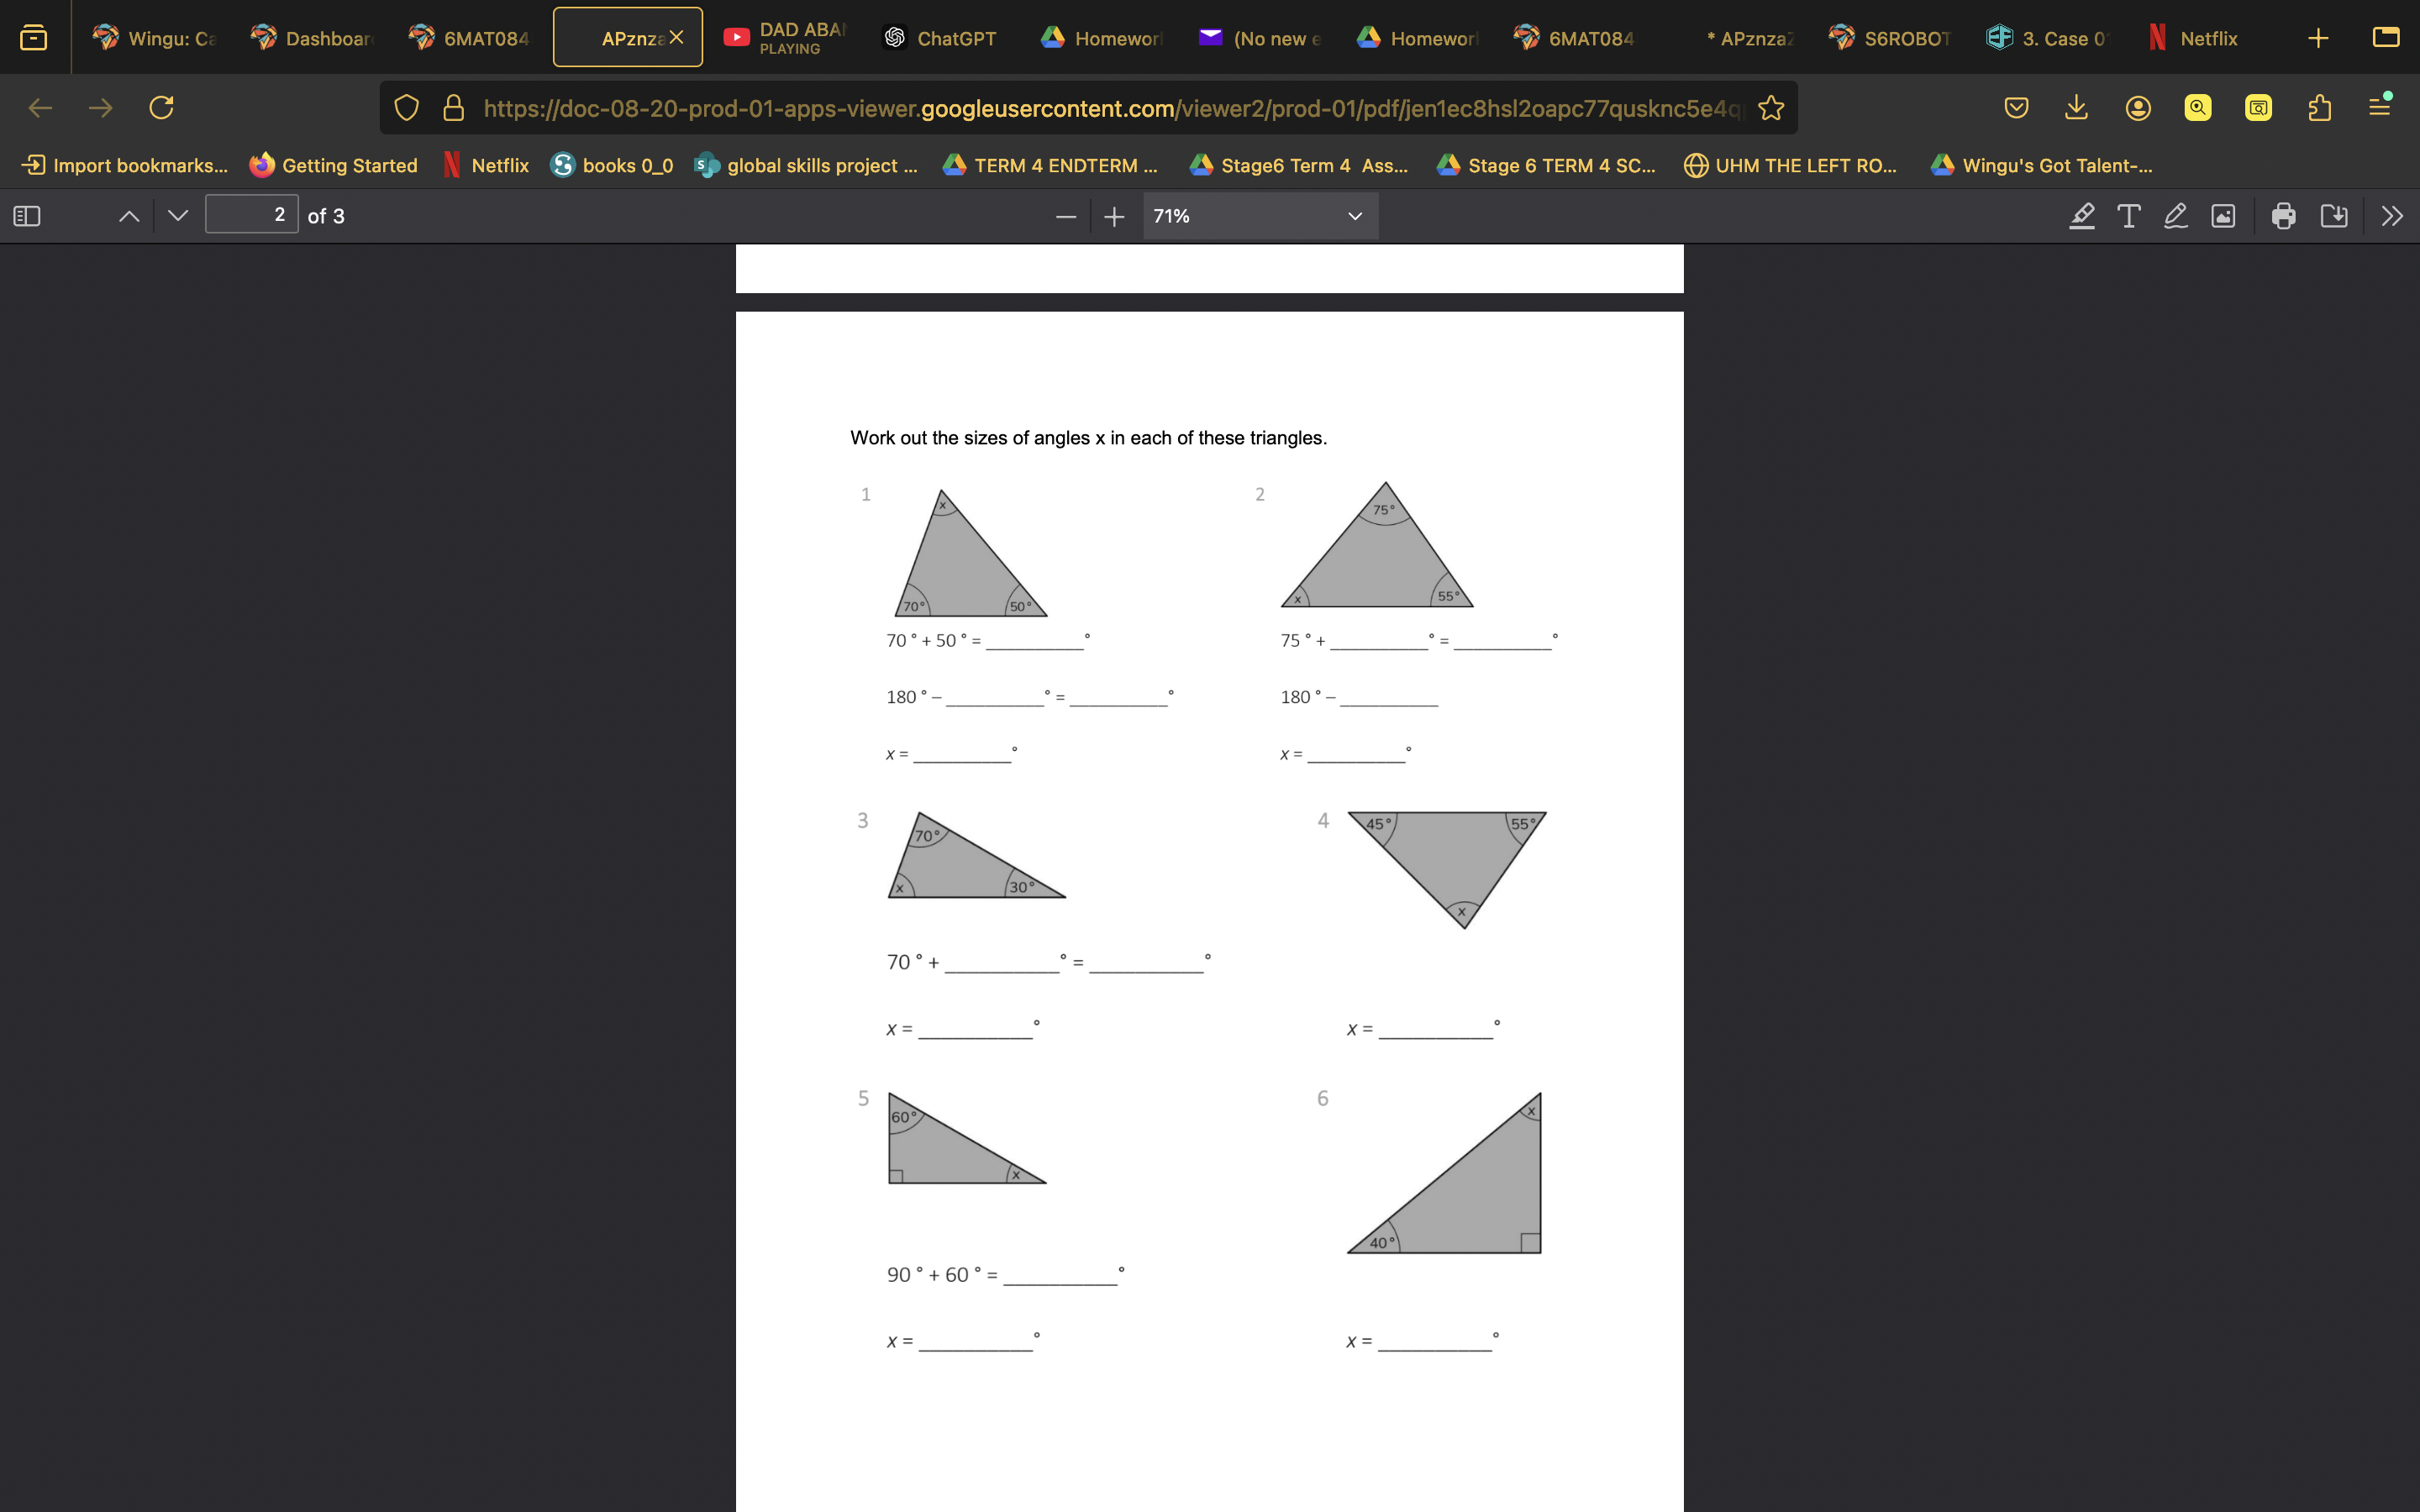Zoom in on the PDF
This screenshot has width=2420, height=1512.
pyautogui.click(x=1114, y=216)
